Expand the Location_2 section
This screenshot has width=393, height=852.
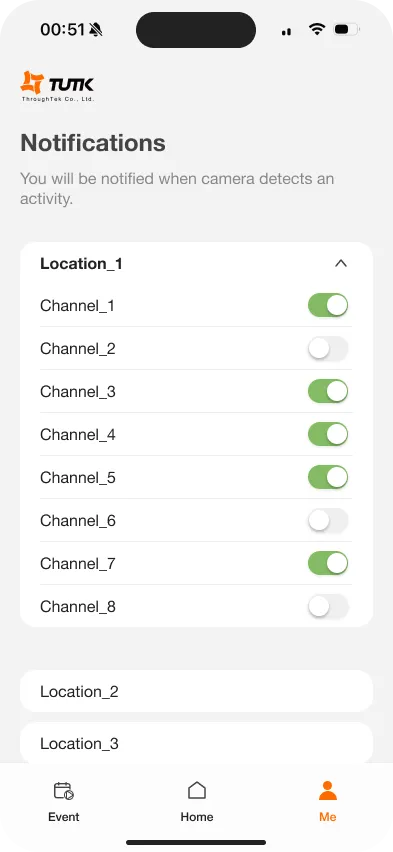[196, 691]
